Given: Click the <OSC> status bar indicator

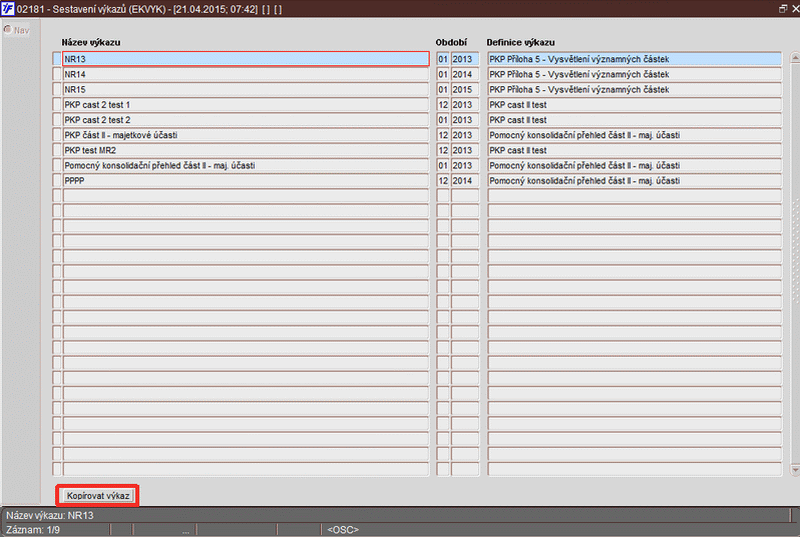Looking at the screenshot, I should point(343,530).
